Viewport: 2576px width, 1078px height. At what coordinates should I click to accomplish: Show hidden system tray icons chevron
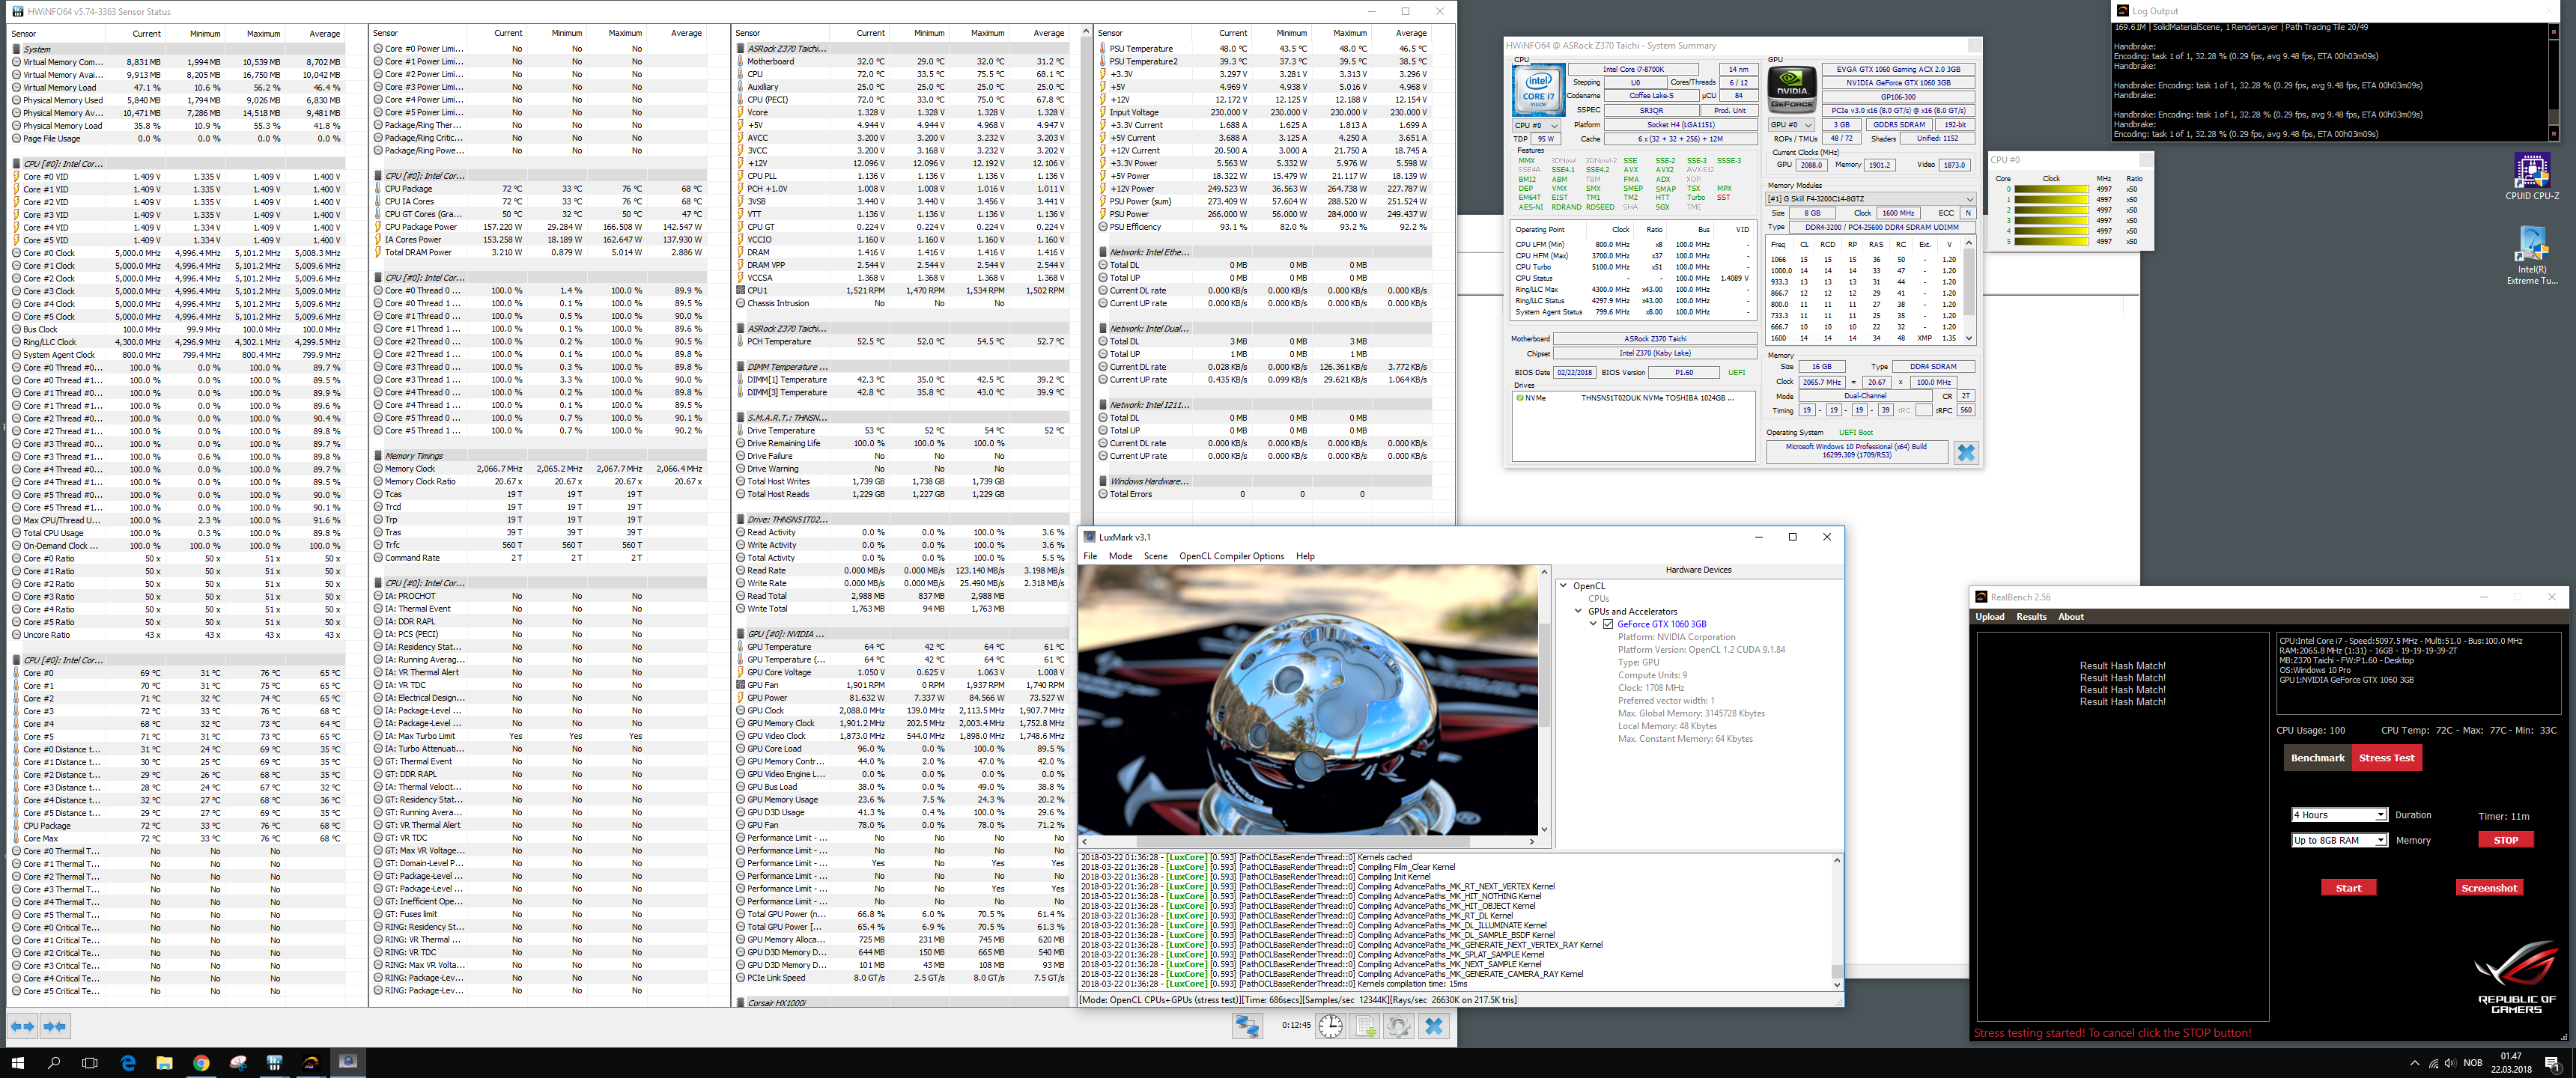click(x=2415, y=1063)
